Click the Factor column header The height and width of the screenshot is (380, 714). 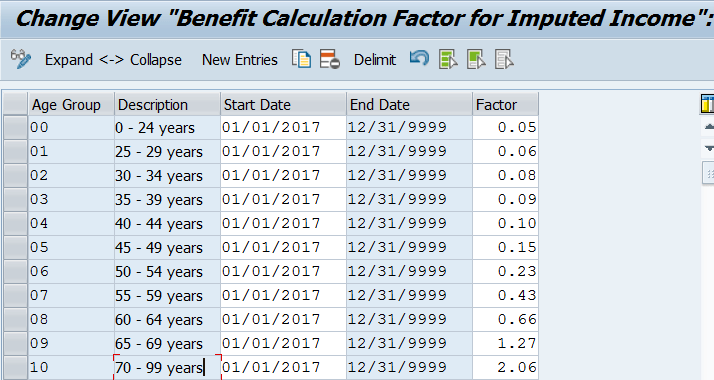coord(505,104)
